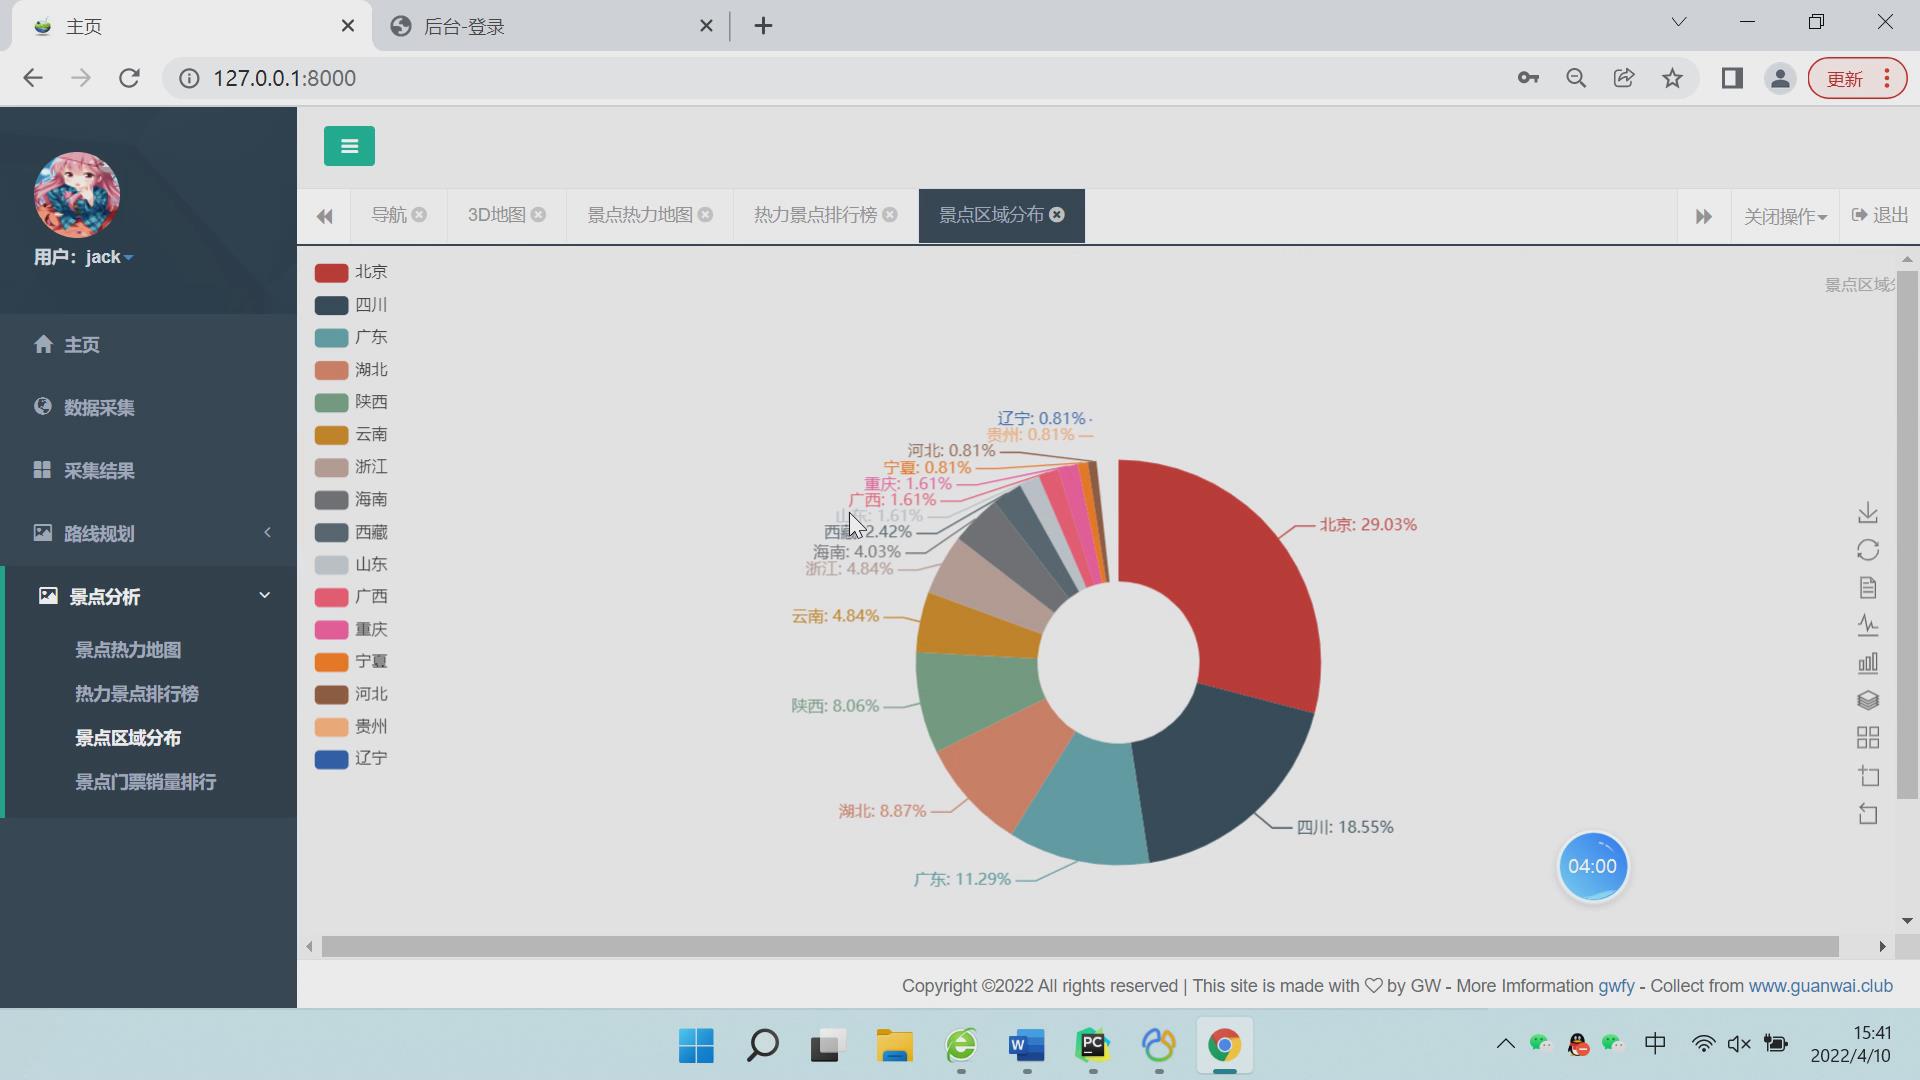Image resolution: width=1920 pixels, height=1080 pixels.
Task: Switch chart to bar chart icon
Action: click(1867, 663)
